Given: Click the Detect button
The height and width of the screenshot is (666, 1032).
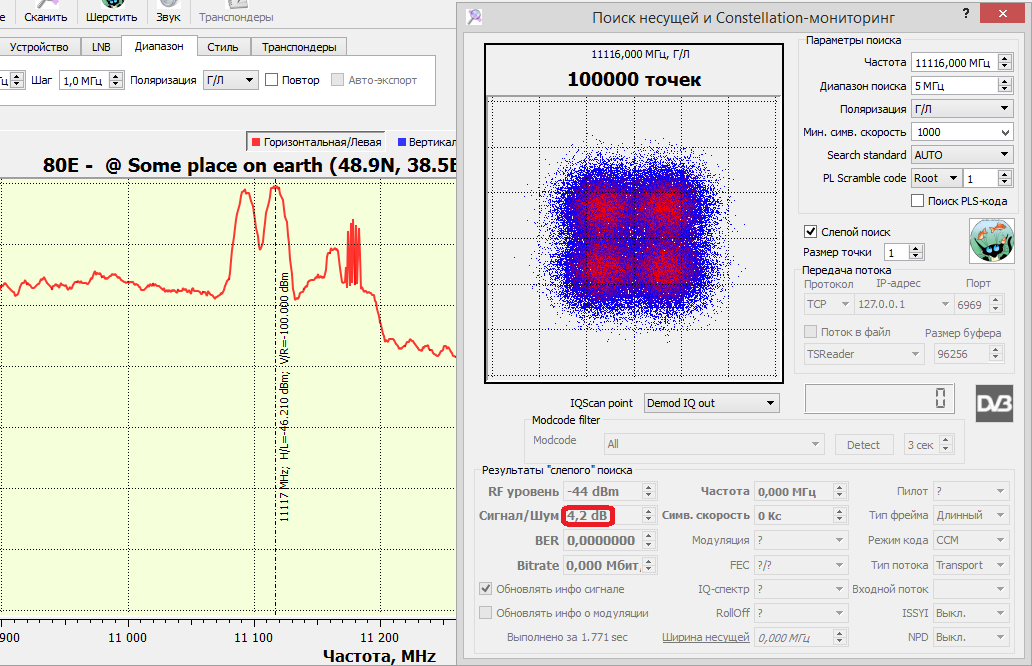Looking at the screenshot, I should (x=864, y=445).
